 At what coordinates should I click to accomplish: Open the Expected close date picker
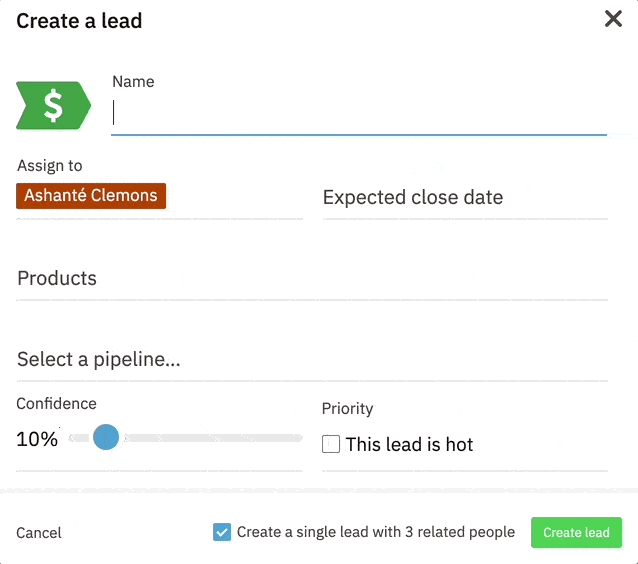tap(465, 198)
